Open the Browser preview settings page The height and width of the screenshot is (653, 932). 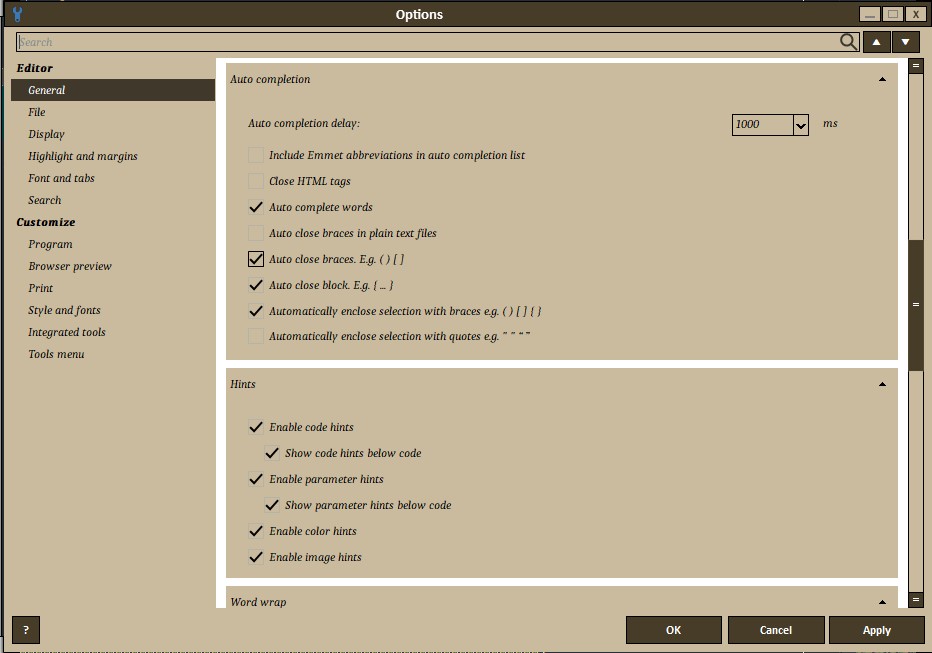[x=70, y=266]
